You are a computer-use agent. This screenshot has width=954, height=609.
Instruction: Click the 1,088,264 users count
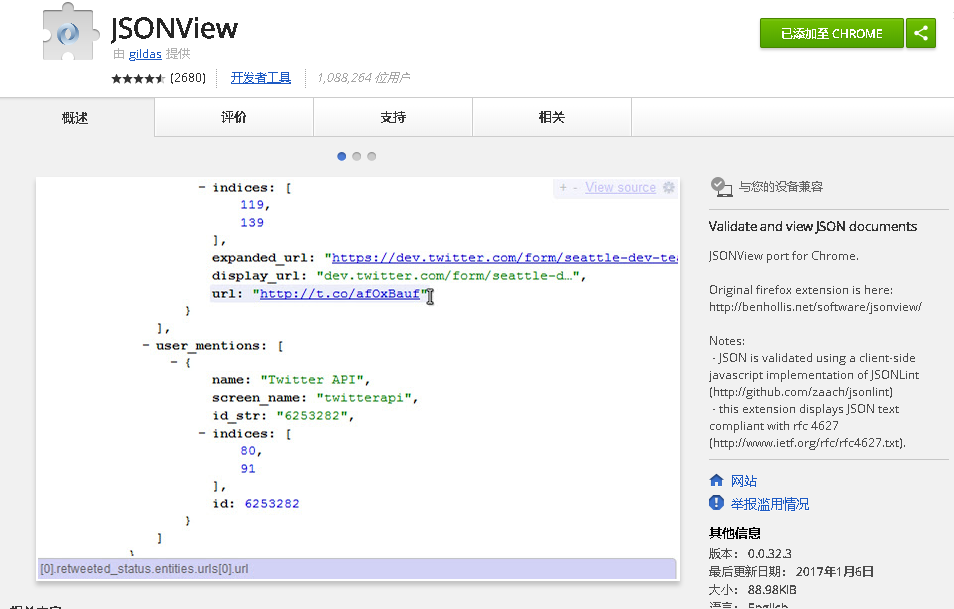[363, 78]
